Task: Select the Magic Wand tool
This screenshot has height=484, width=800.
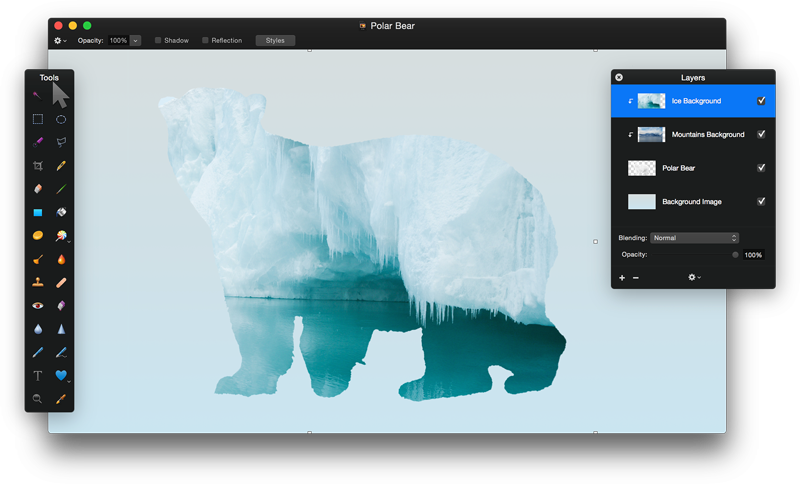Action: pyautogui.click(x=37, y=95)
